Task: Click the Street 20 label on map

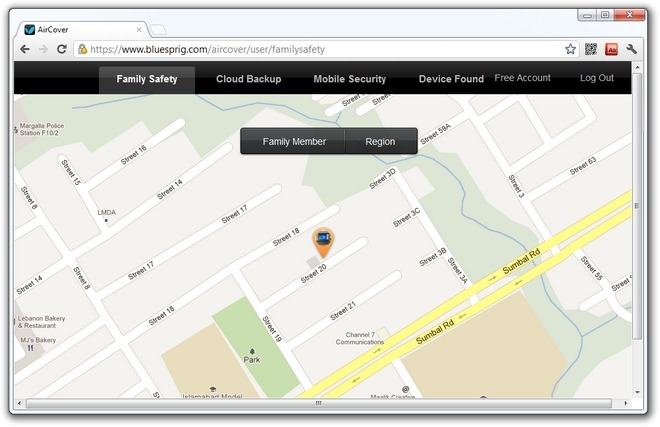Action: point(314,274)
